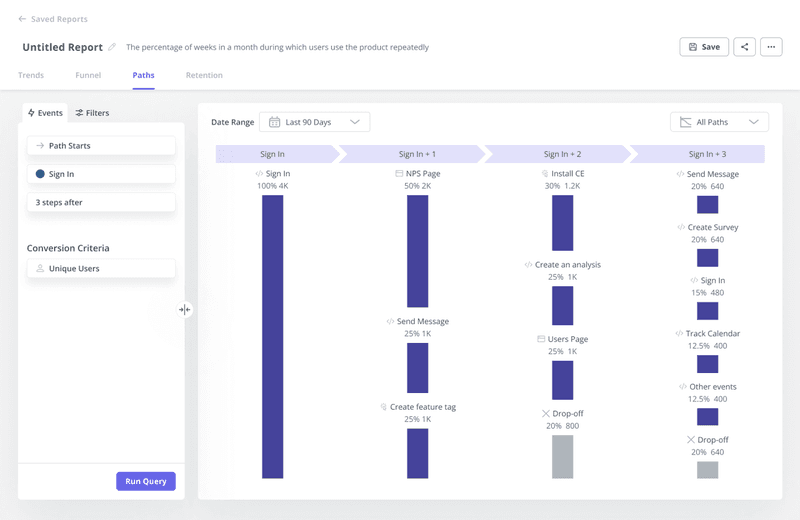Go to the Retention tab
The height and width of the screenshot is (520, 800).
coord(204,75)
